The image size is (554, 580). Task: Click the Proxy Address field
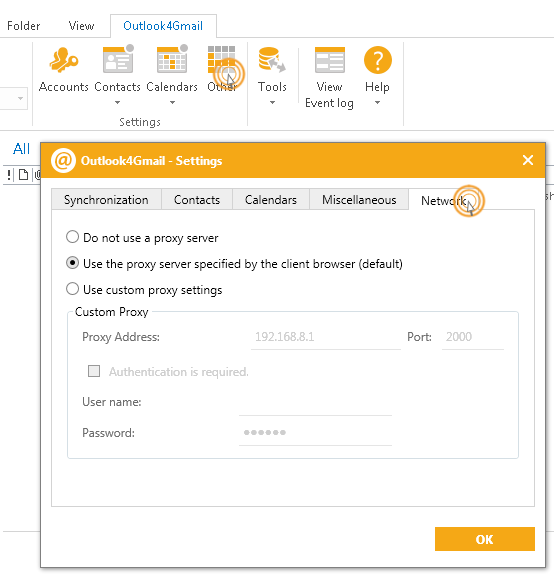tap(325, 337)
